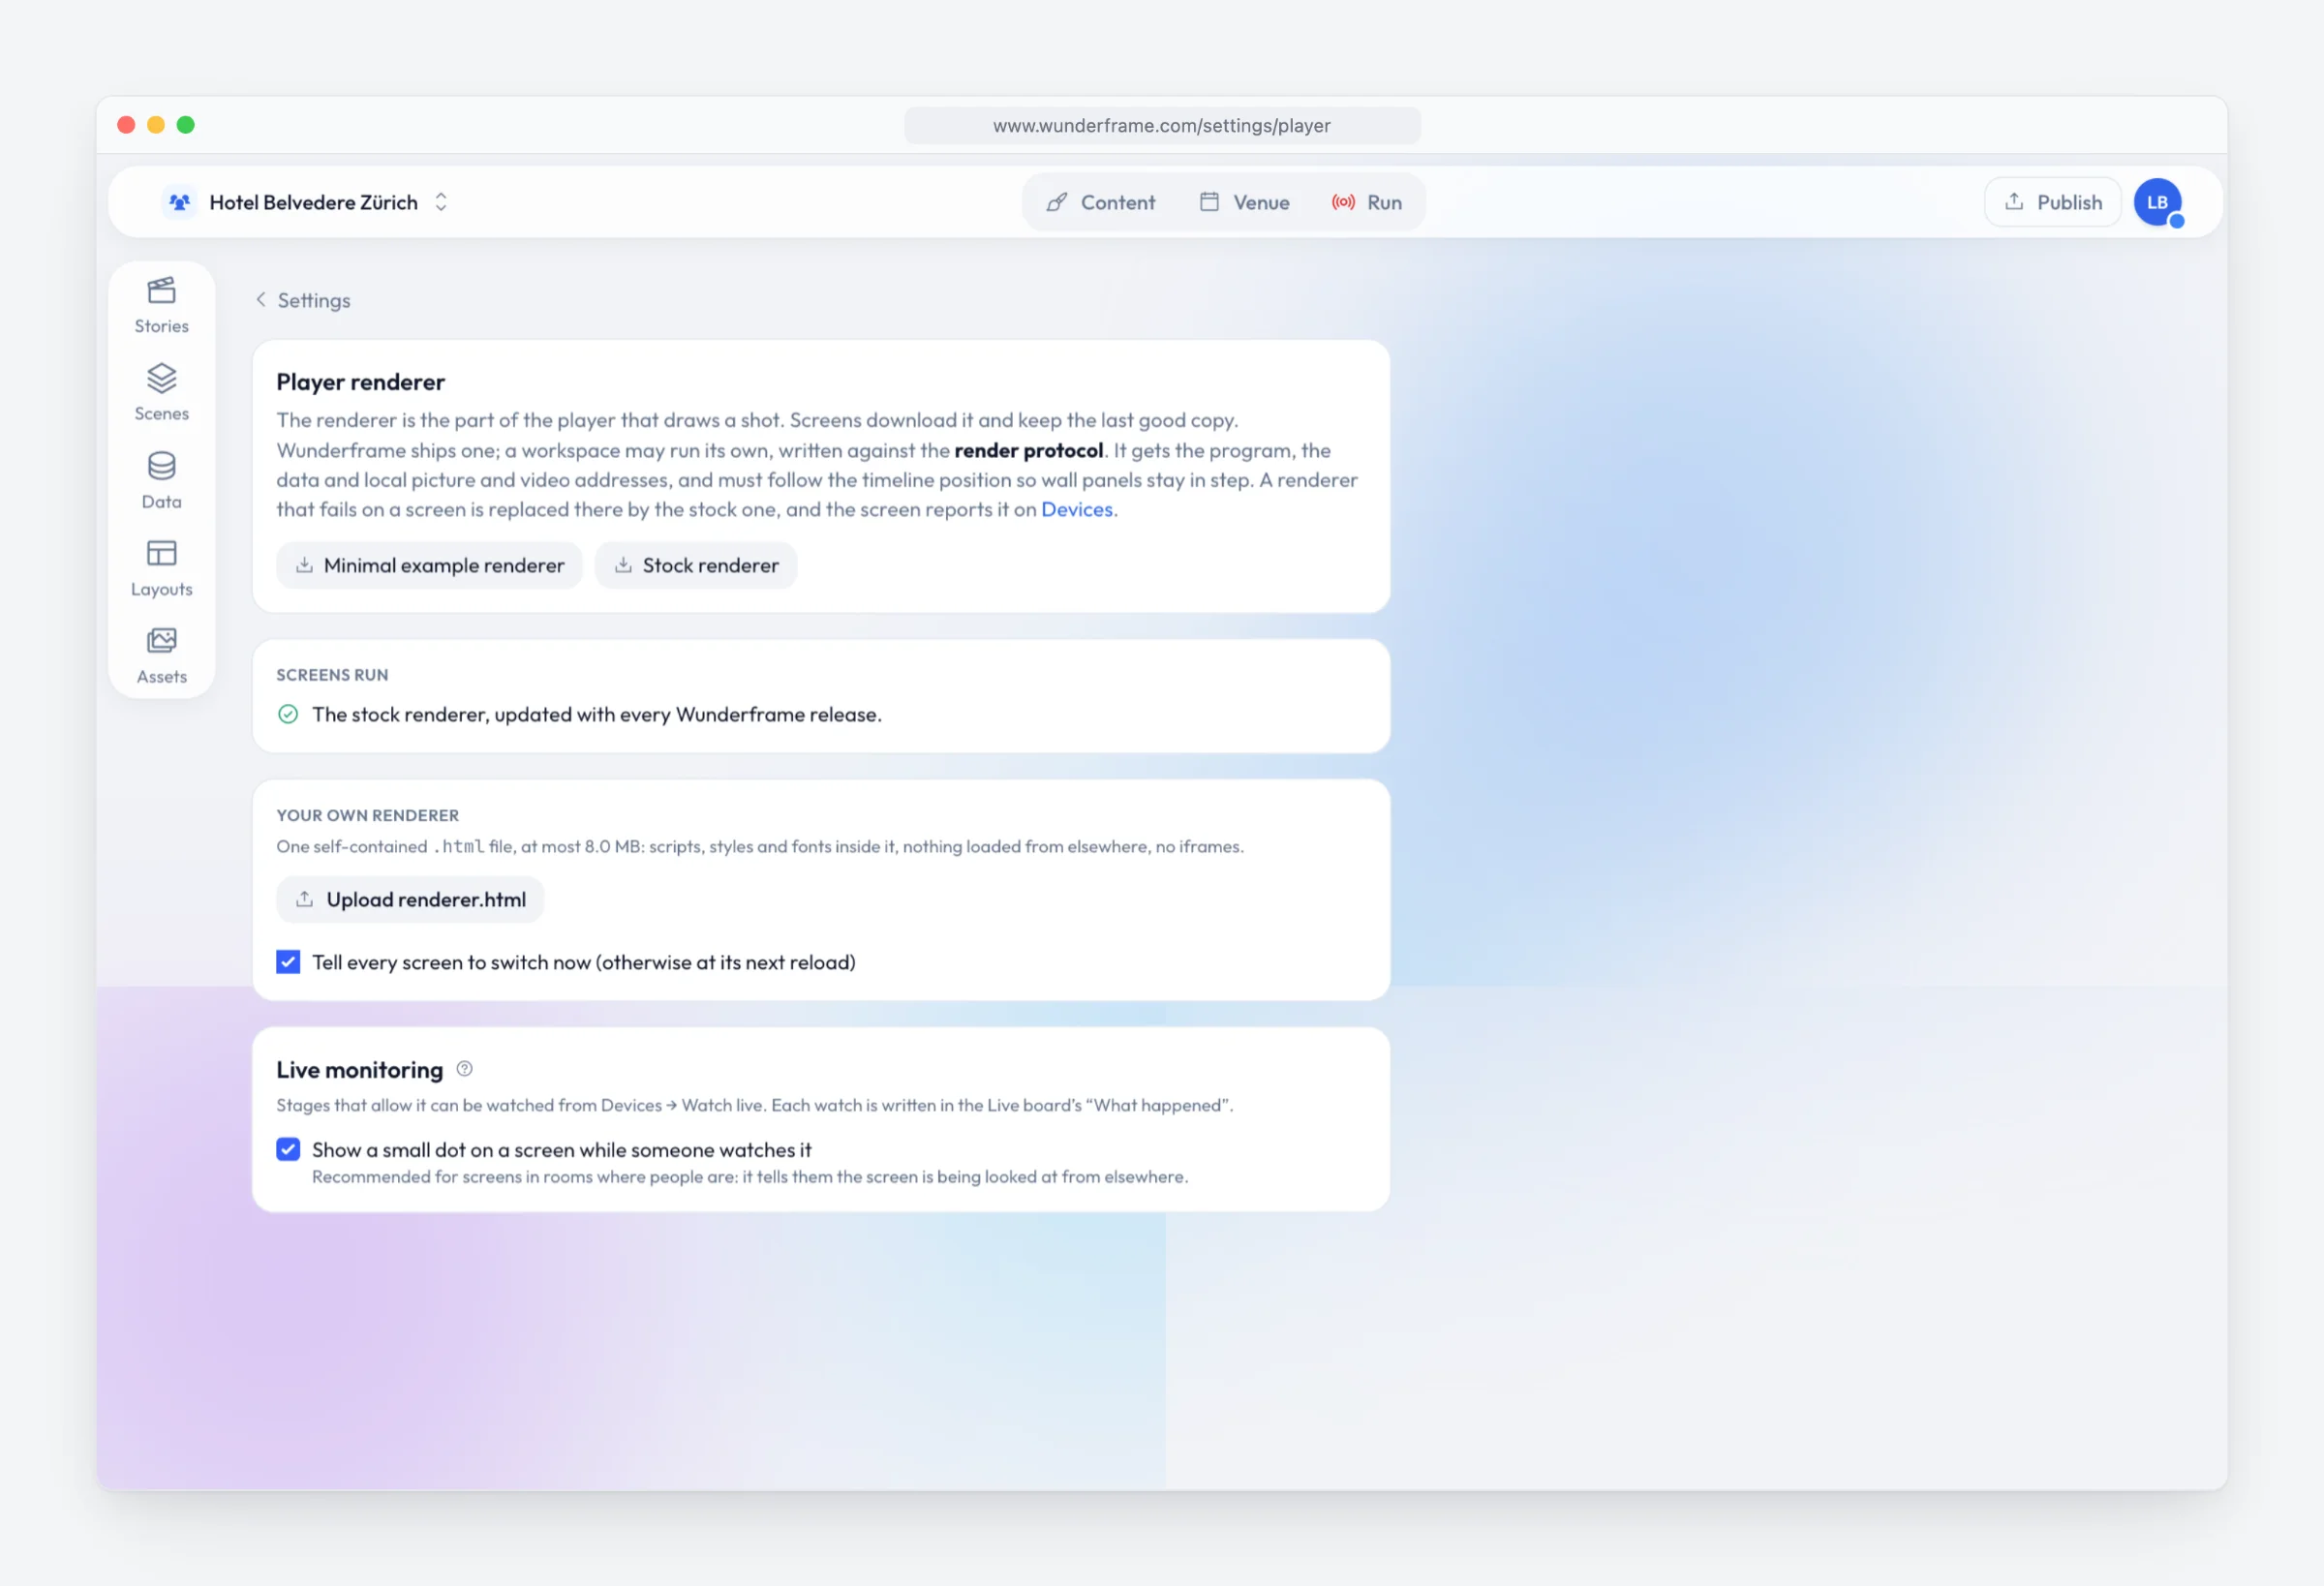Switch to the Venue tab
Screen dimensions: 2324x1586
click(1244, 202)
